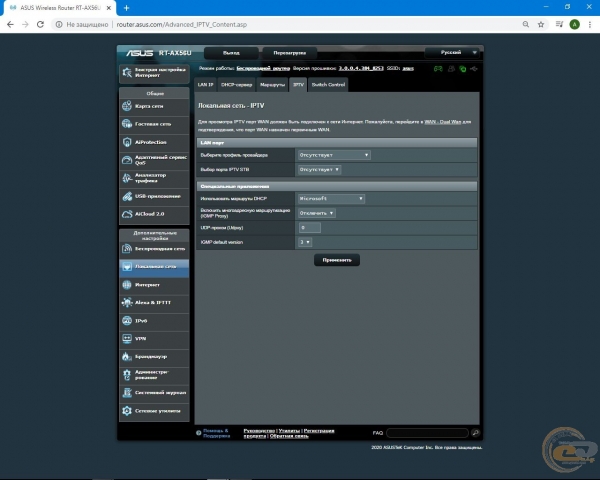
Task: Select the IPTV tab
Action: [x=298, y=85]
